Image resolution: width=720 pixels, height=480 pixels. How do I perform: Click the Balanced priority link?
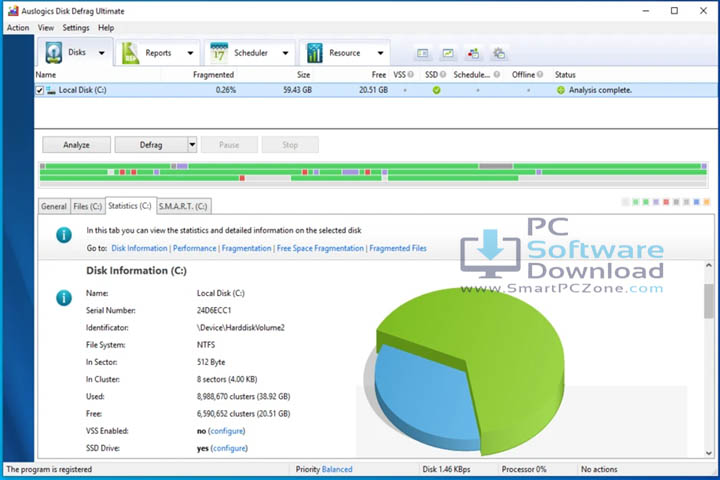click(x=337, y=469)
